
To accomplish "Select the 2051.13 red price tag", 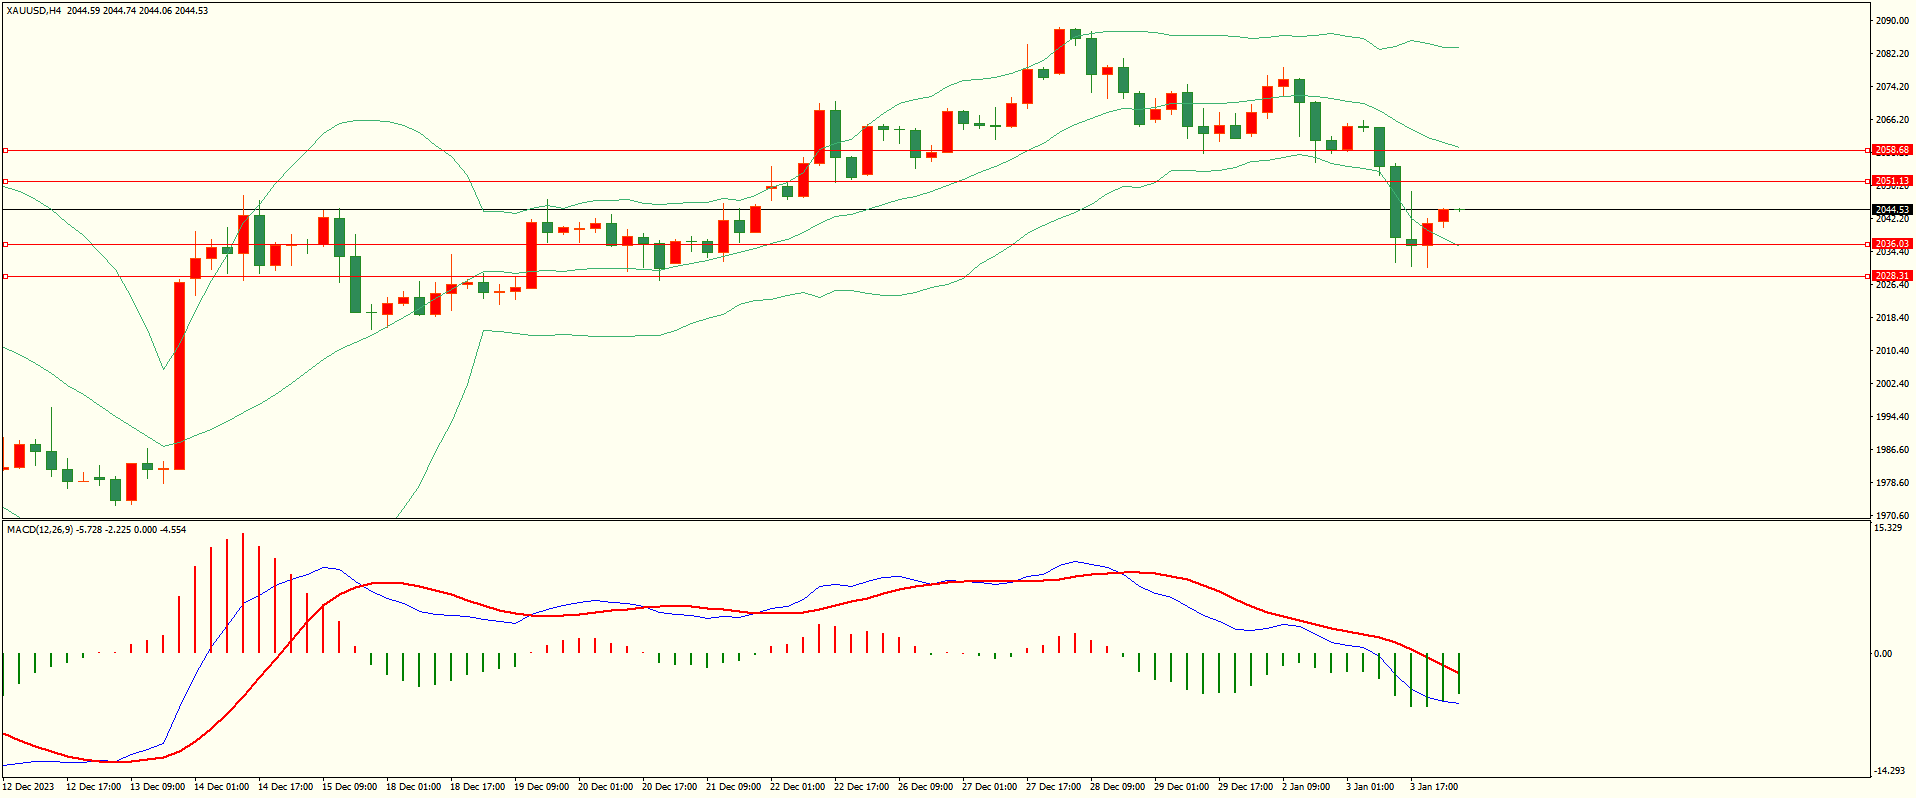I will [x=1891, y=181].
